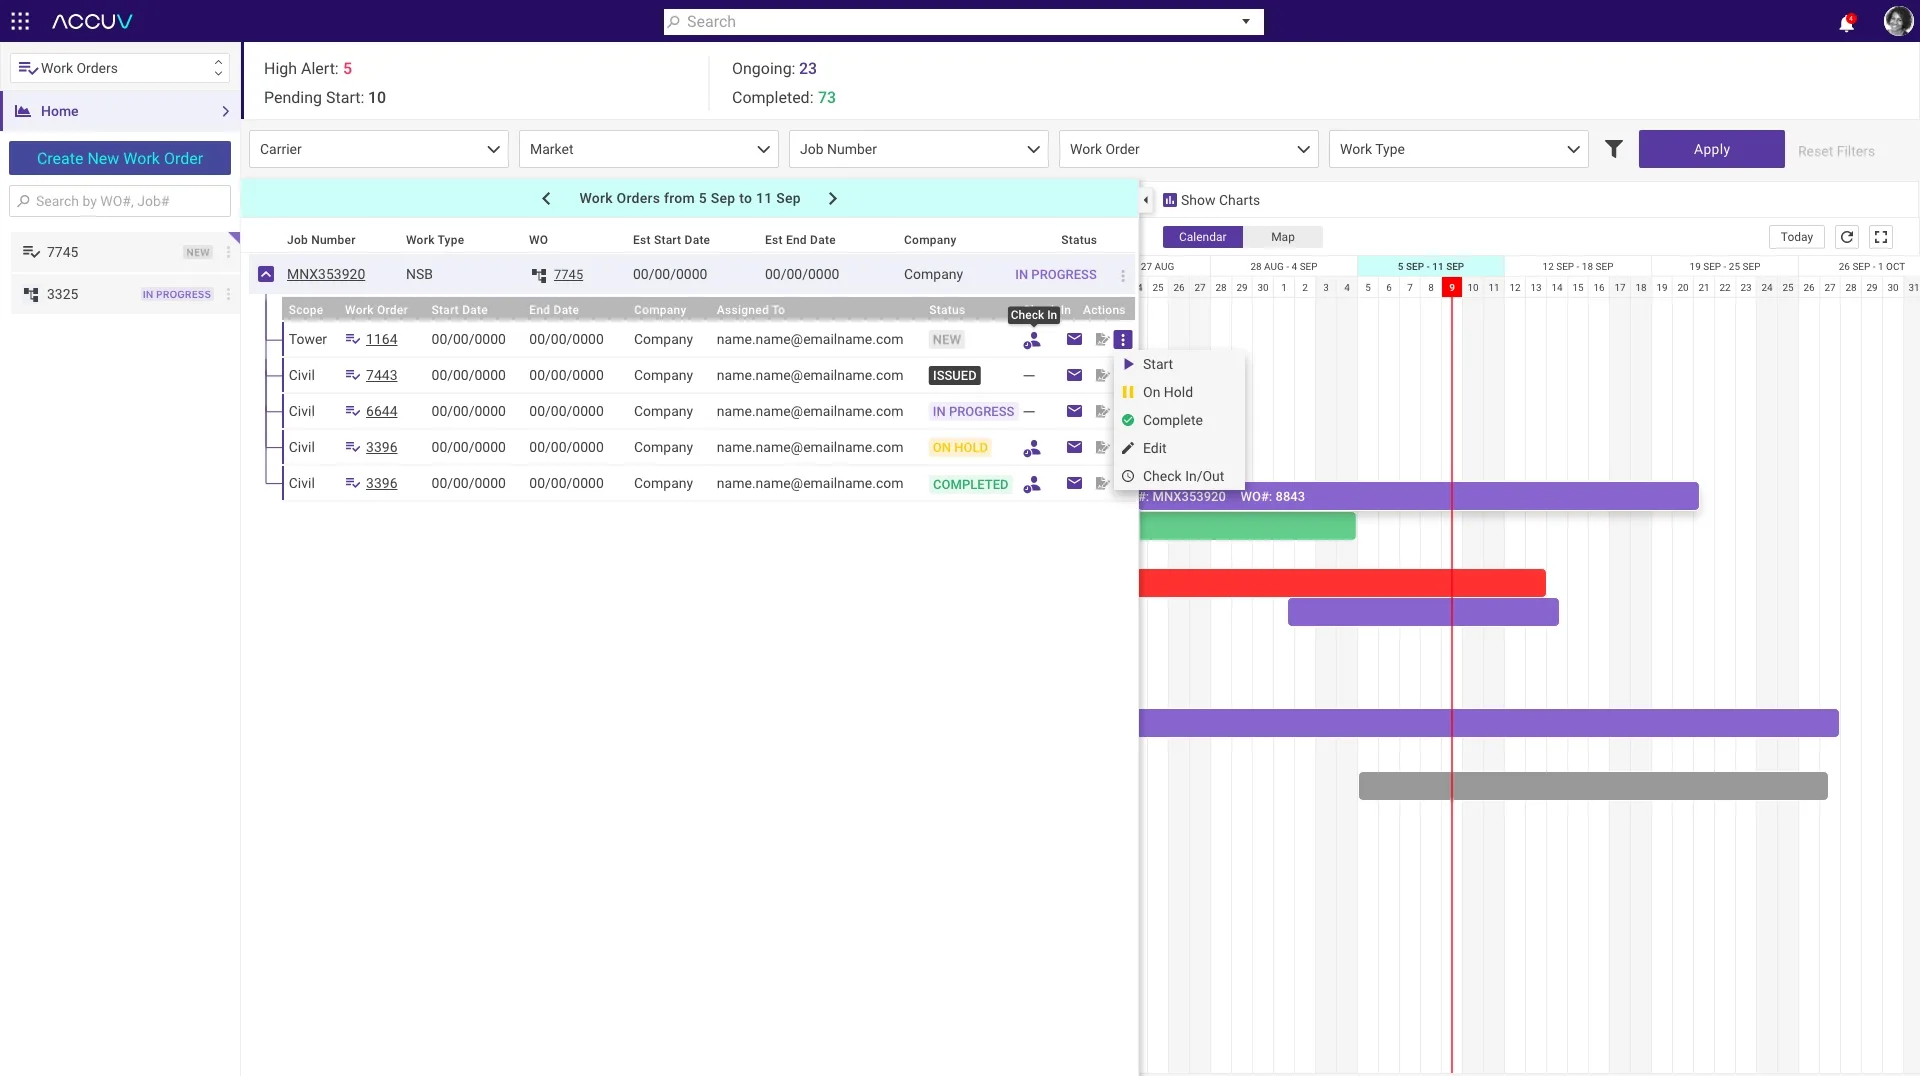Jump to Today in the calendar
Viewport: 1920px width, 1076px height.
tap(1796, 237)
